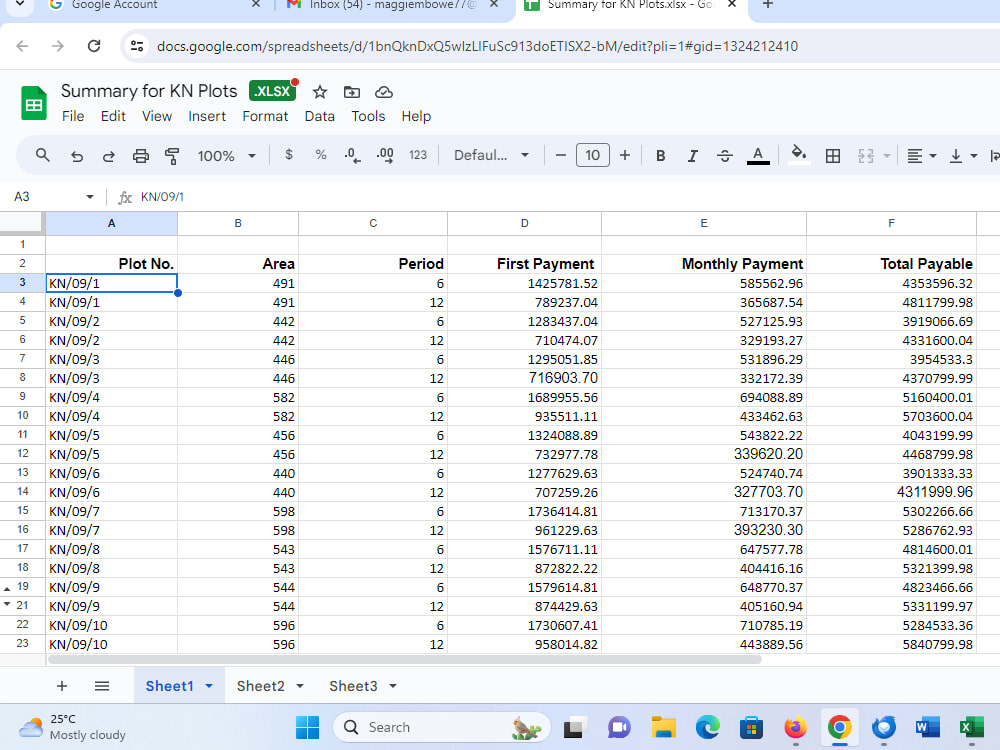Open Sheet3 tab options arrow
This screenshot has height=750, width=1000.
393,686
